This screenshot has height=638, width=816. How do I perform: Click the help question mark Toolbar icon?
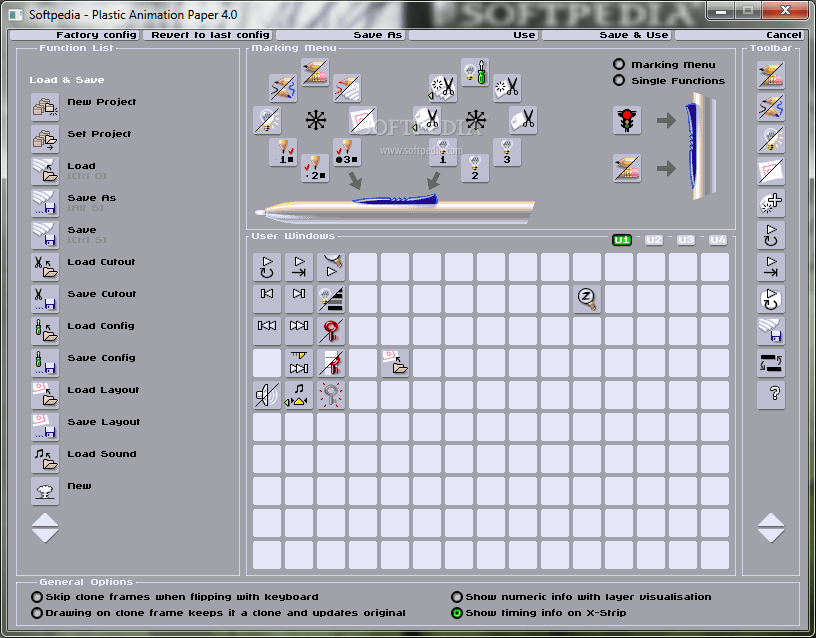click(771, 395)
